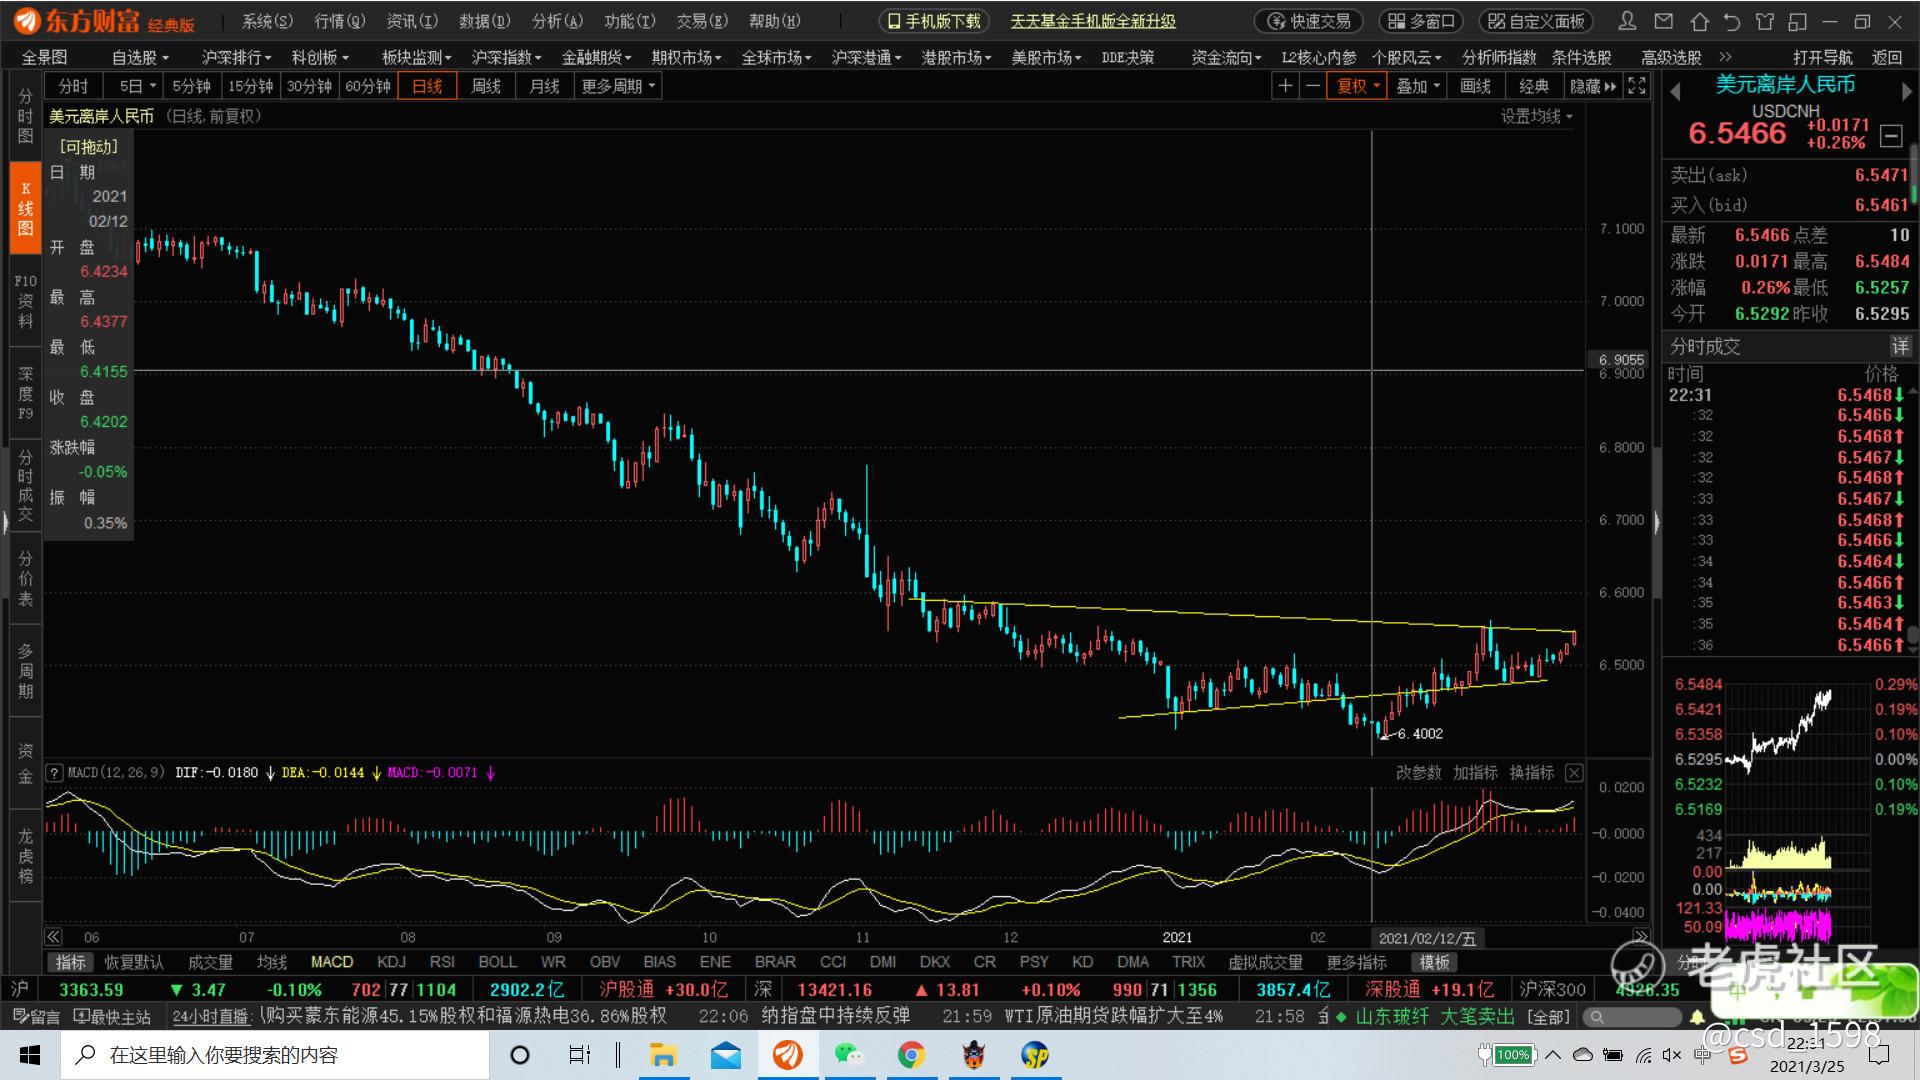Open Windows Start menu
This screenshot has width=1920, height=1080.
coord(30,1055)
